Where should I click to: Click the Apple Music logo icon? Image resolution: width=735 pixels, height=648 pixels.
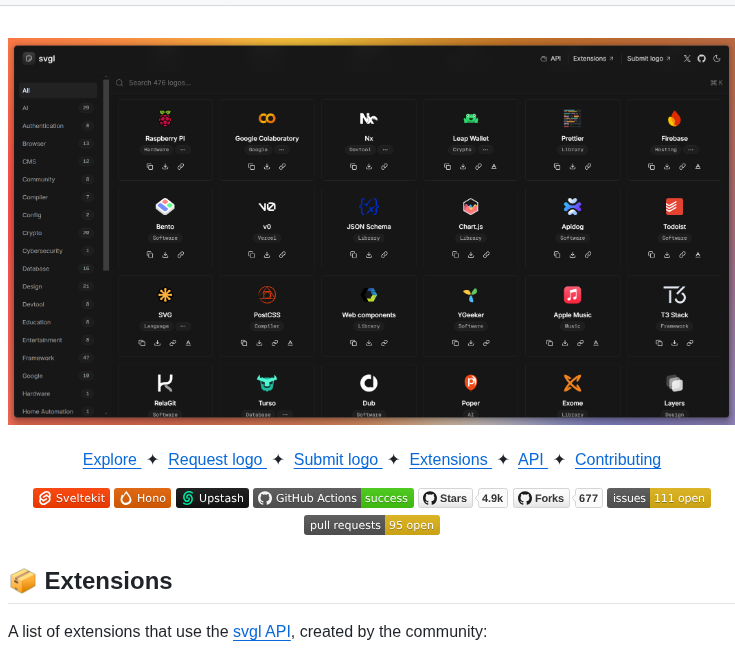coord(572,294)
